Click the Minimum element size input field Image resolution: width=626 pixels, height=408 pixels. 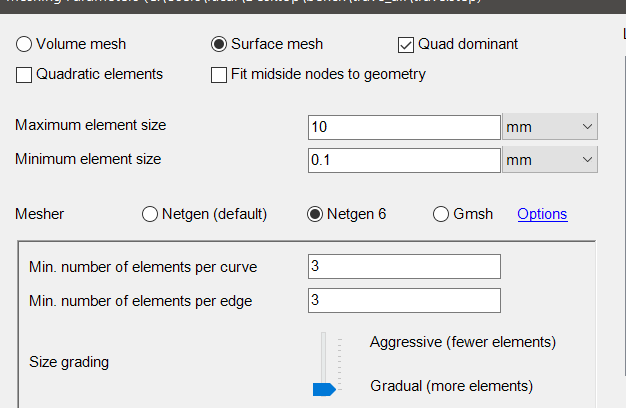click(404, 160)
